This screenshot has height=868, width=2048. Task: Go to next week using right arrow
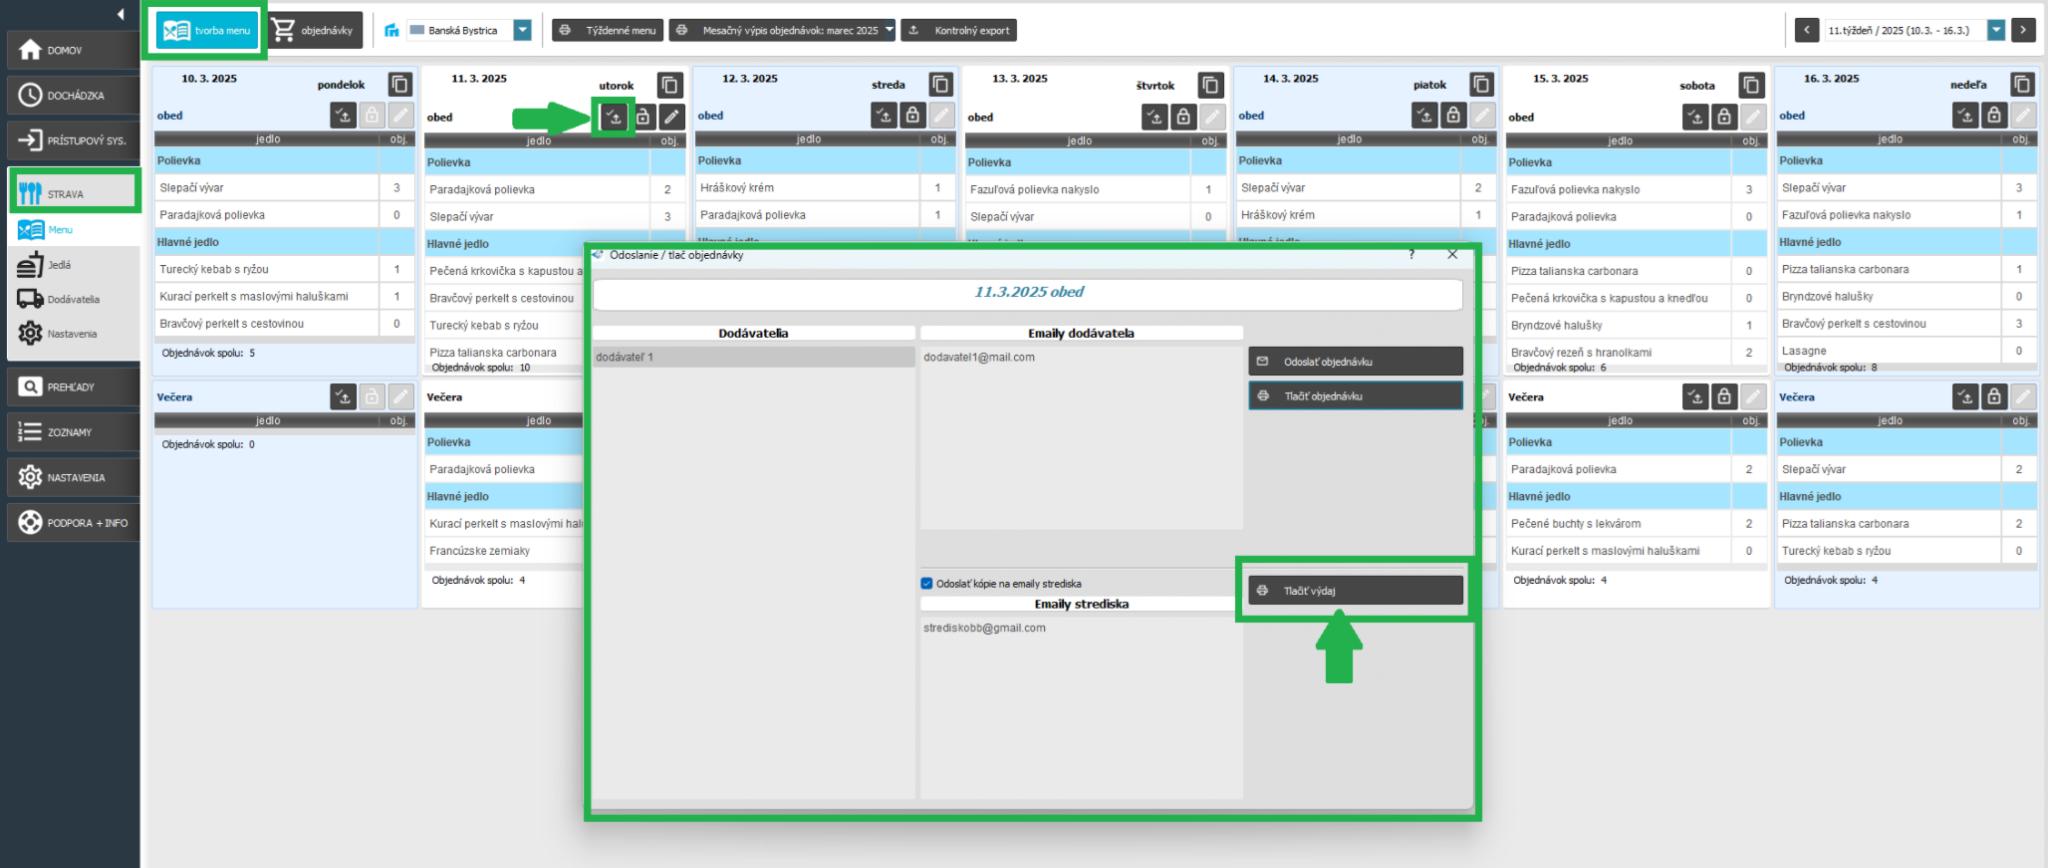[2023, 30]
